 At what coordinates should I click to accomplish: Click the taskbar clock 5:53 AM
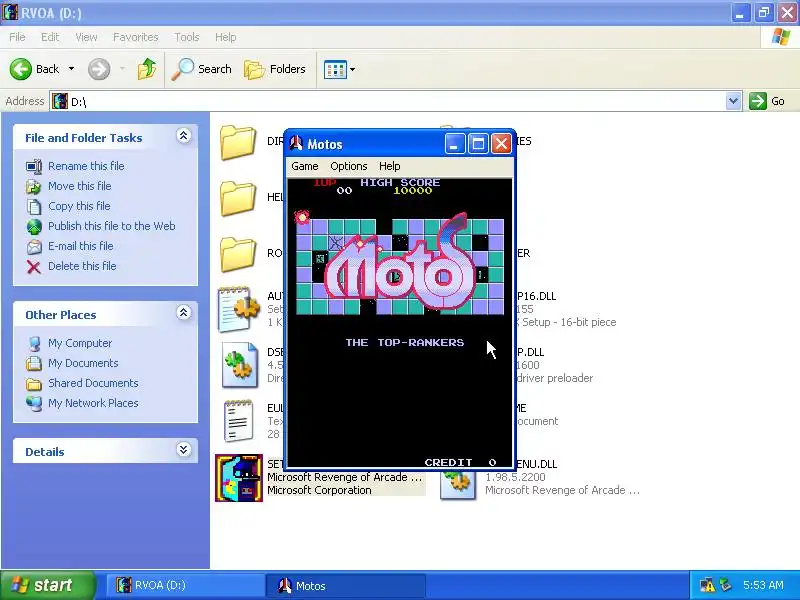coord(763,585)
